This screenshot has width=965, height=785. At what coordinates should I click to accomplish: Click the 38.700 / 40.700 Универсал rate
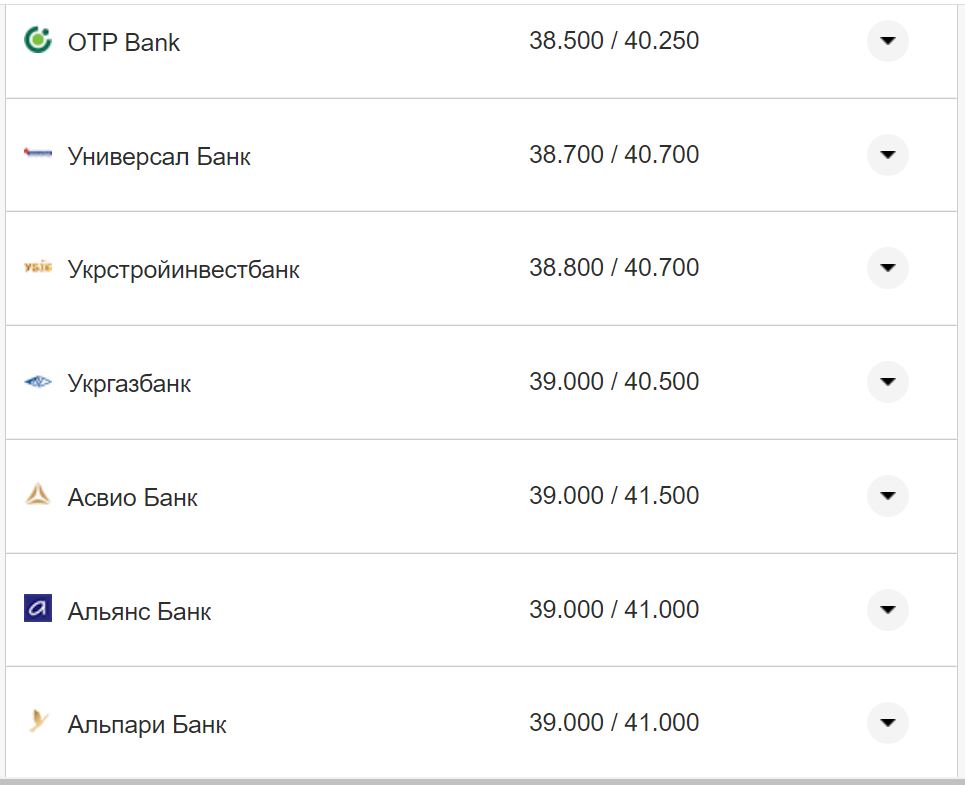614,155
